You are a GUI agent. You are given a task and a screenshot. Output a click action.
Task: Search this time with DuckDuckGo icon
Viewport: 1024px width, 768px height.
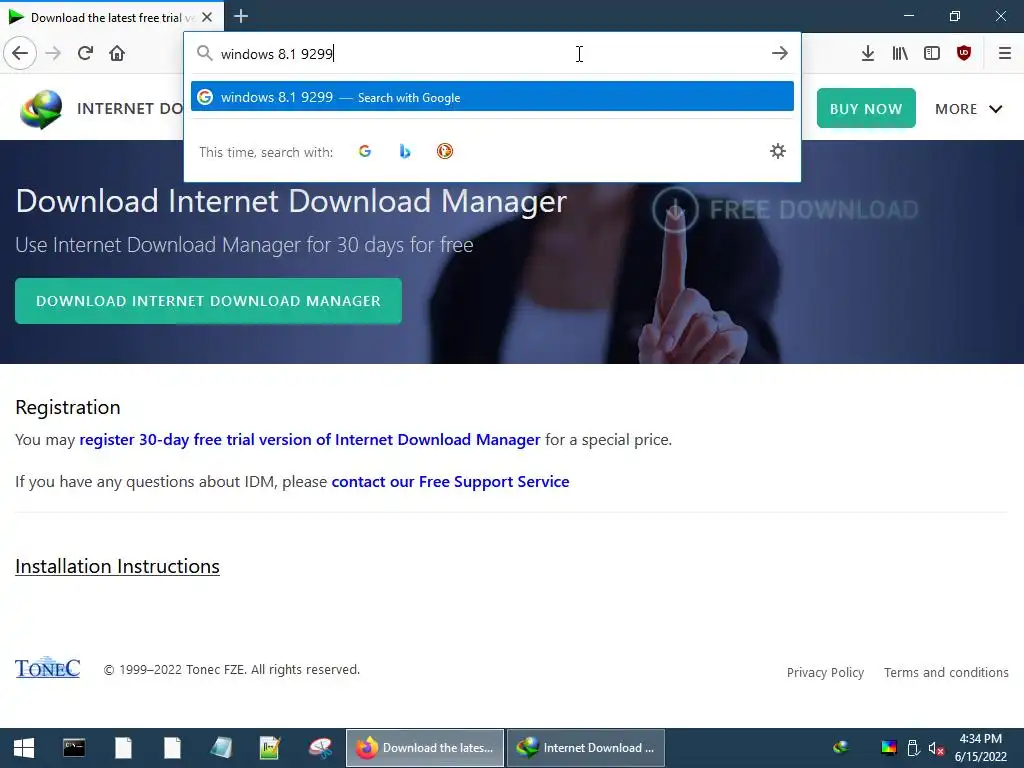(445, 152)
